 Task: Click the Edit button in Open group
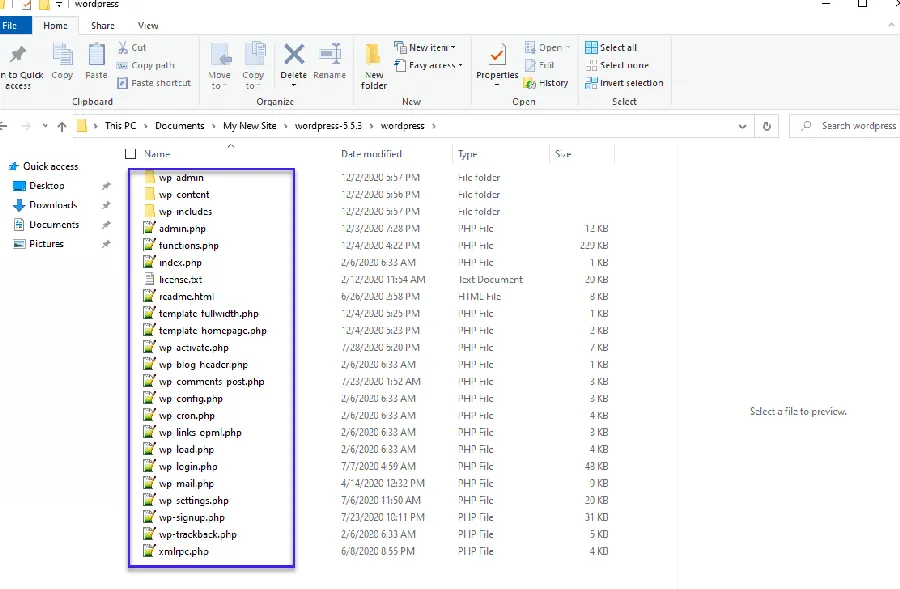pyautogui.click(x=540, y=65)
